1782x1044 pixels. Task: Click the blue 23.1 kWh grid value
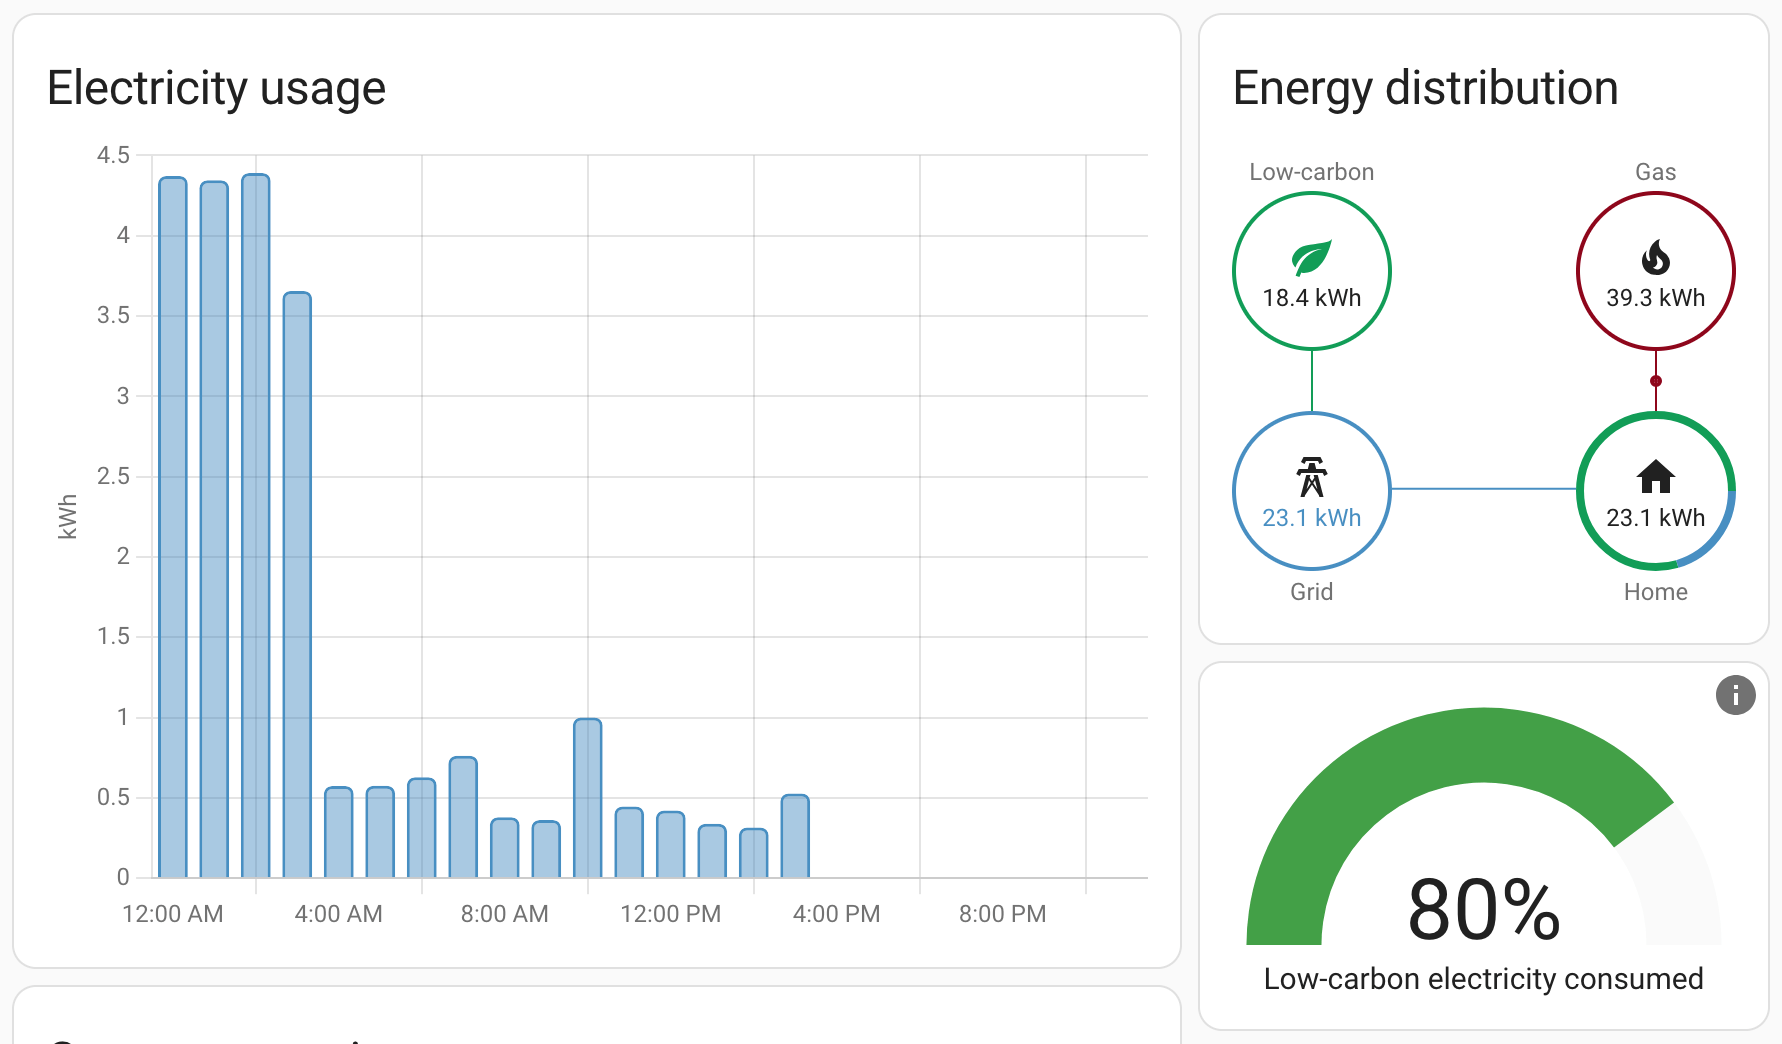1311,518
